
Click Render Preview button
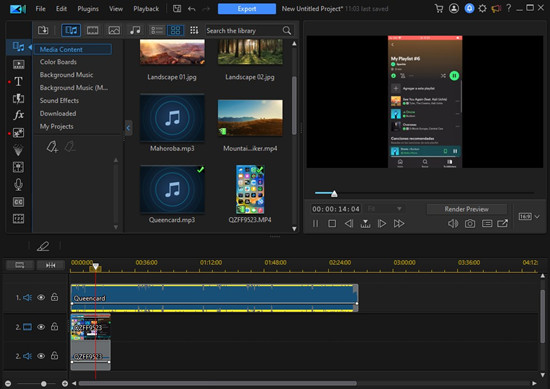click(467, 209)
